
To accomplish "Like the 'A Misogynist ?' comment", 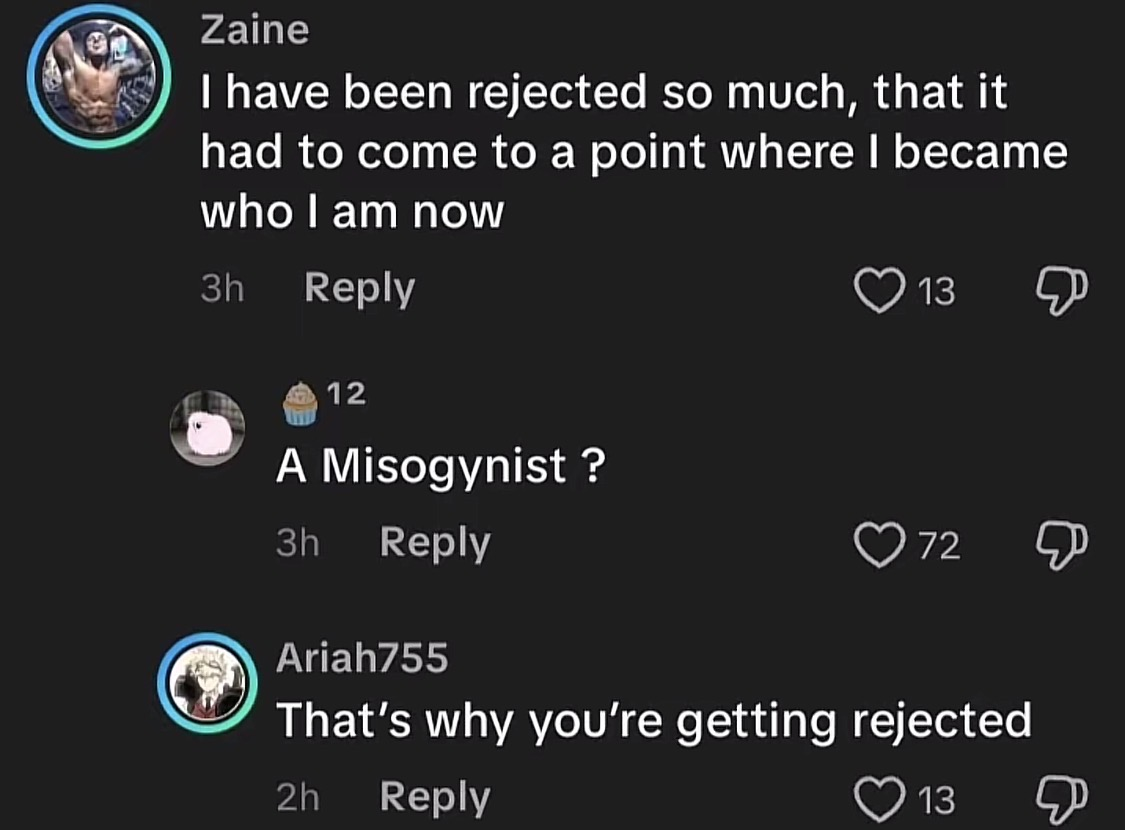I will tap(879, 545).
